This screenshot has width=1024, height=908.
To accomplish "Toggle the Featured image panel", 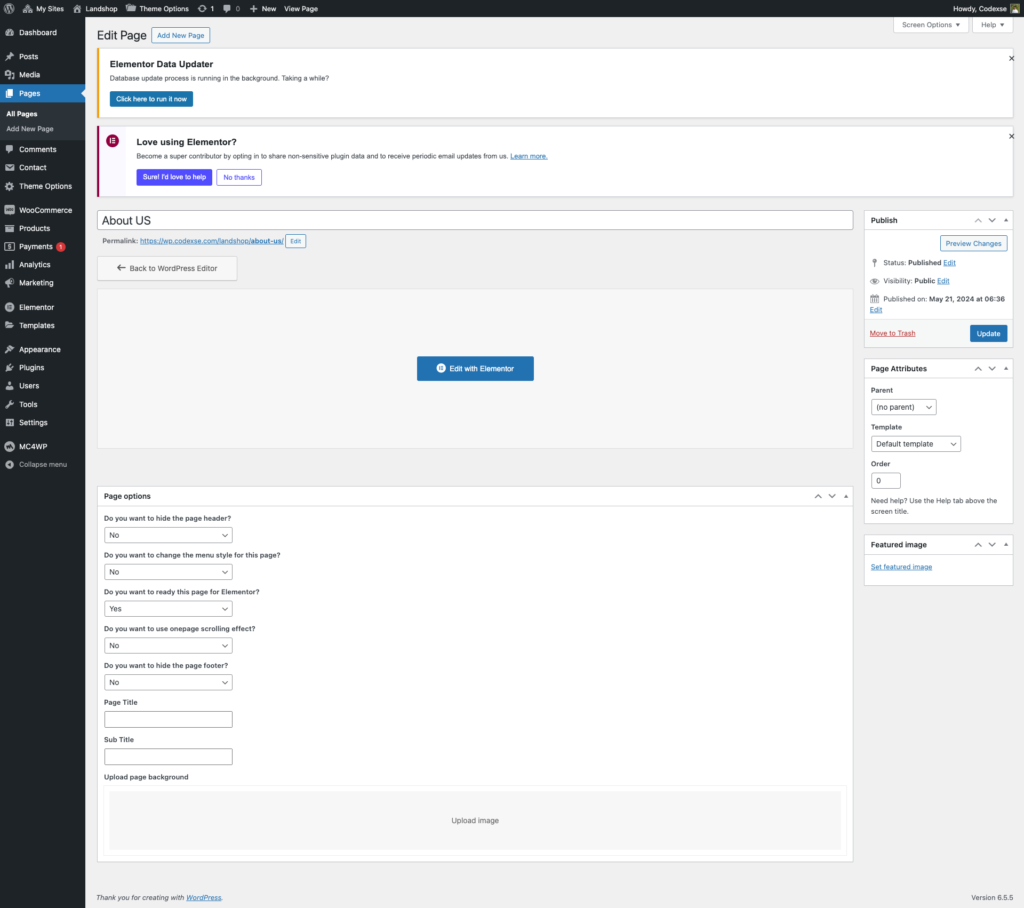I will (x=1006, y=545).
